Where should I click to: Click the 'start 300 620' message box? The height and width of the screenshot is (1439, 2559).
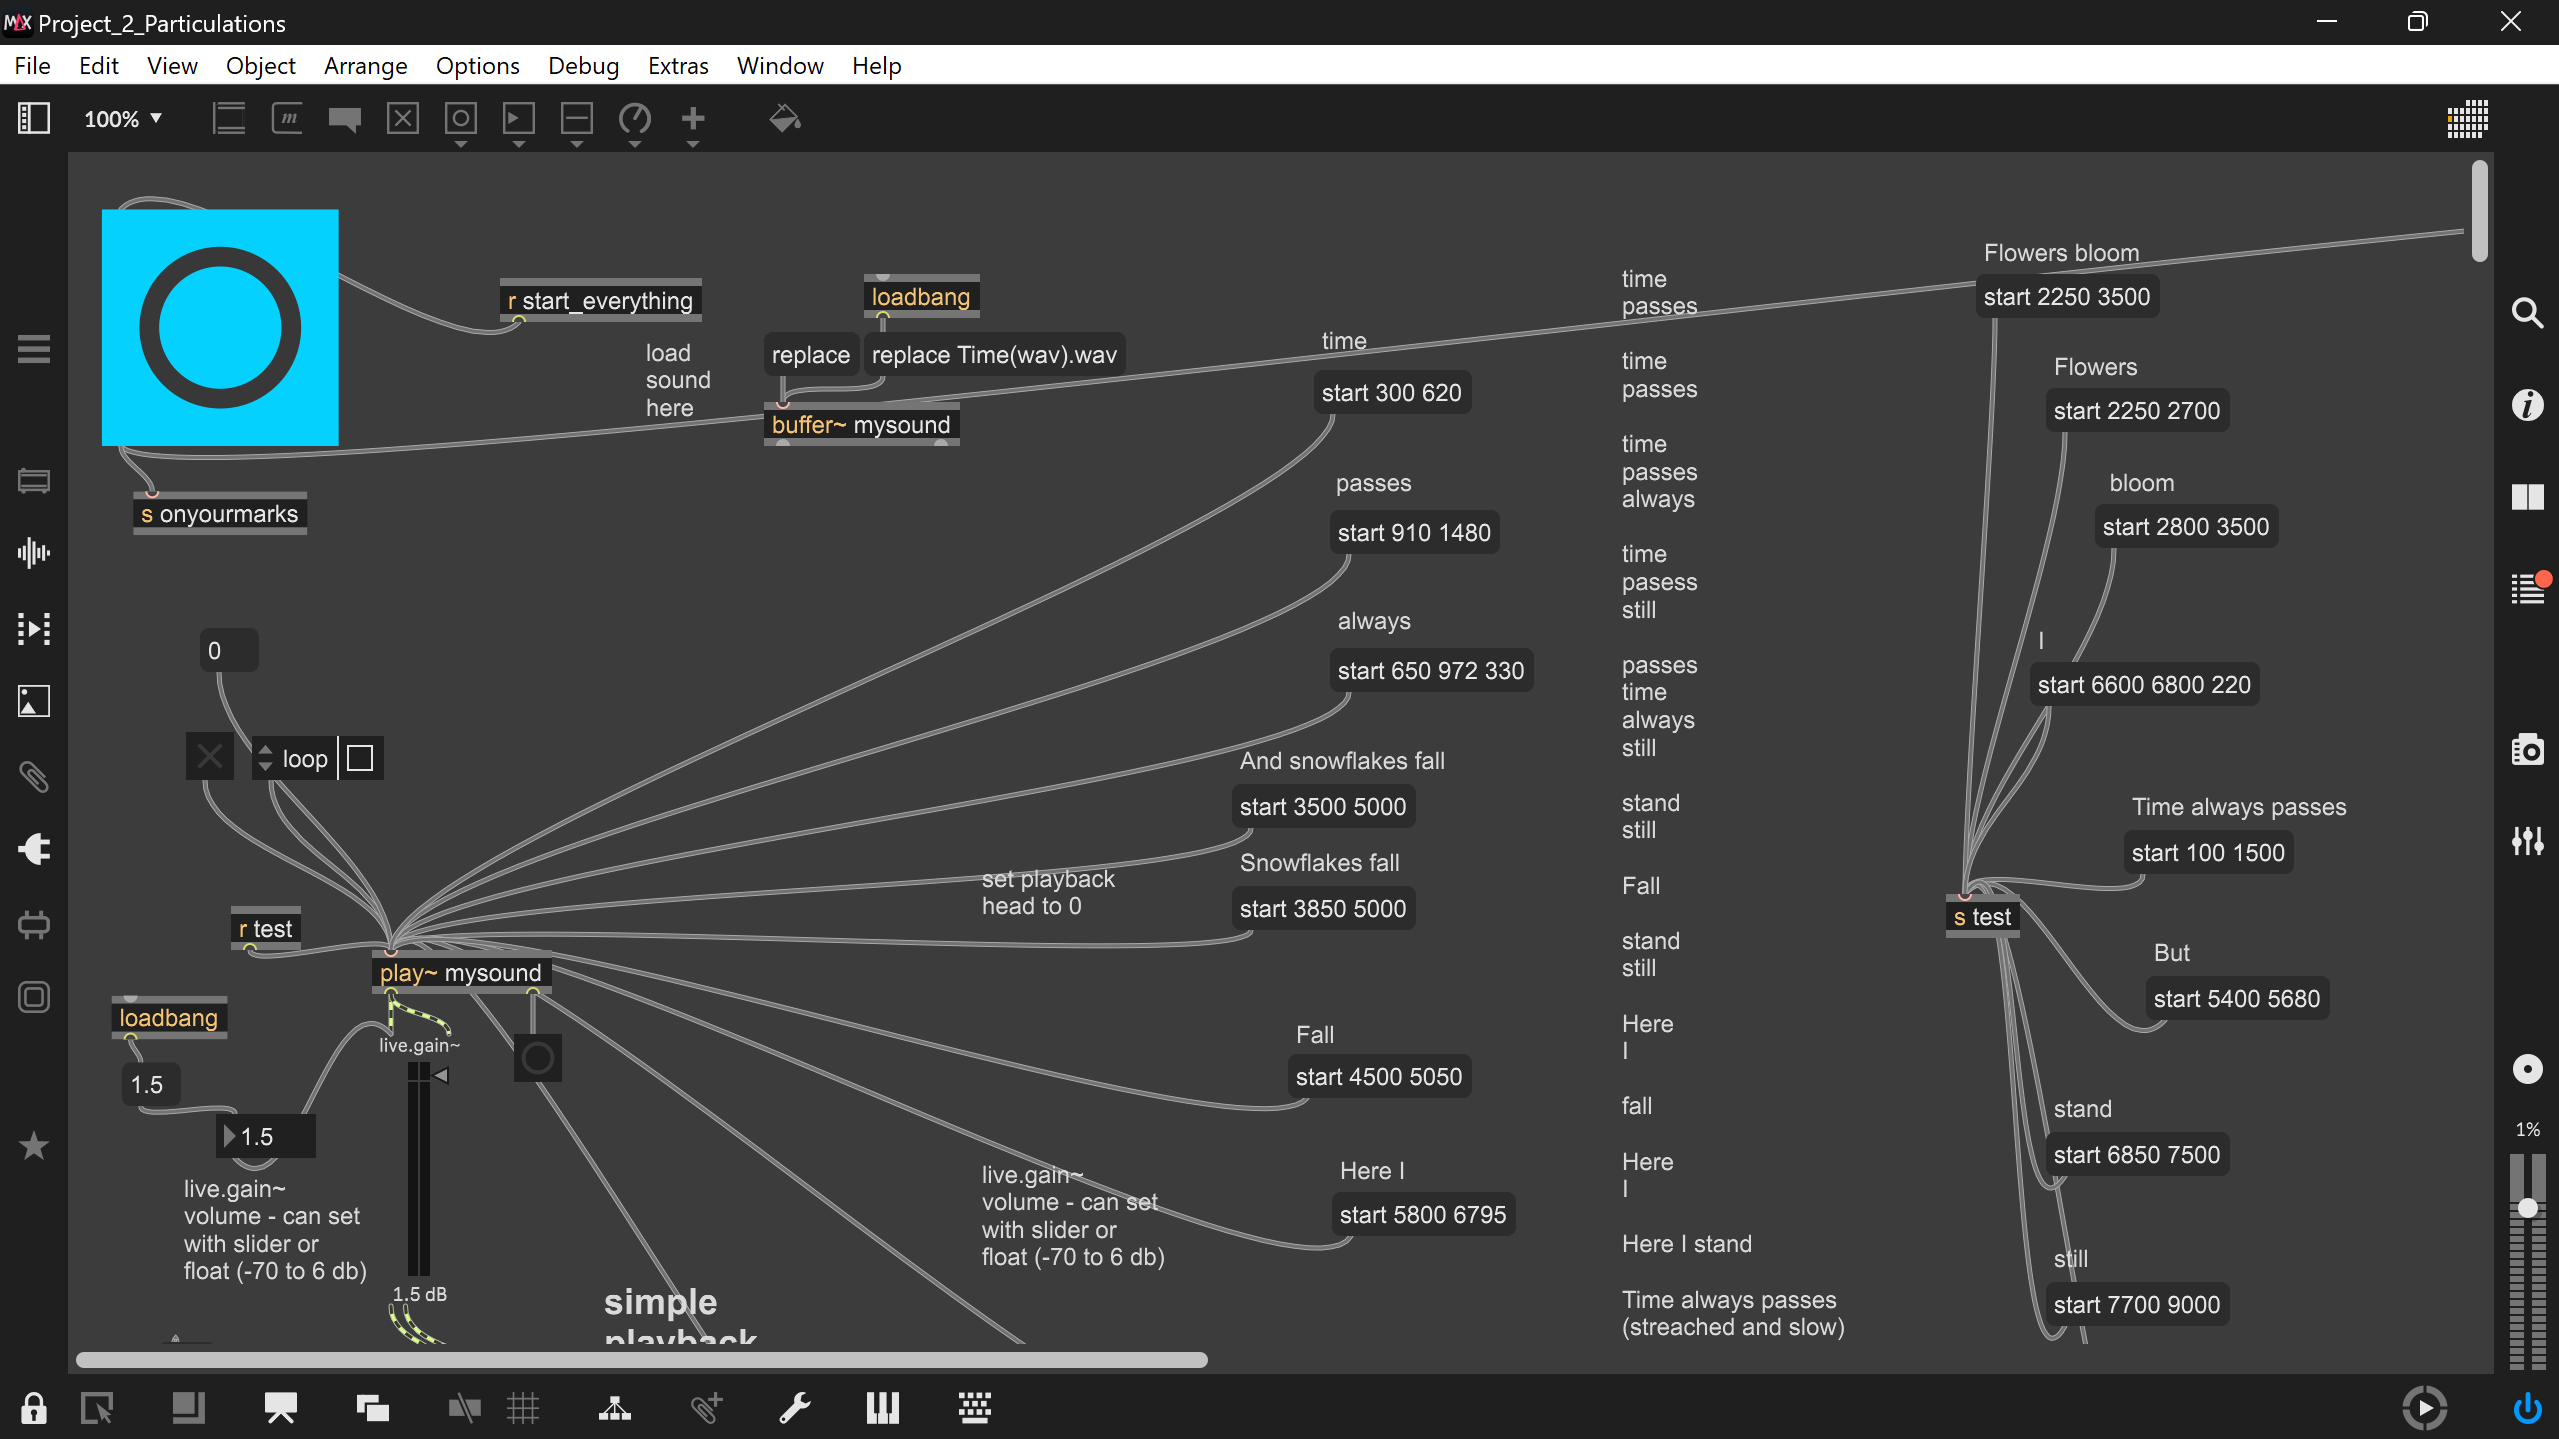pyautogui.click(x=1391, y=393)
